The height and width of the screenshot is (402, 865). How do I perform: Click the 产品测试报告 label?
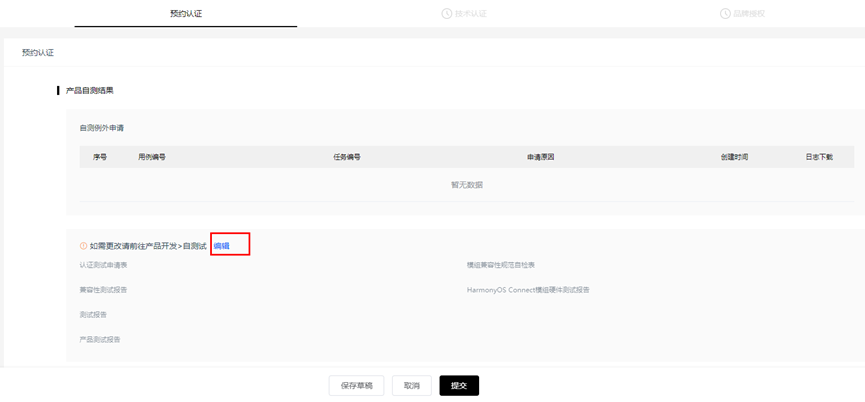[x=100, y=340]
